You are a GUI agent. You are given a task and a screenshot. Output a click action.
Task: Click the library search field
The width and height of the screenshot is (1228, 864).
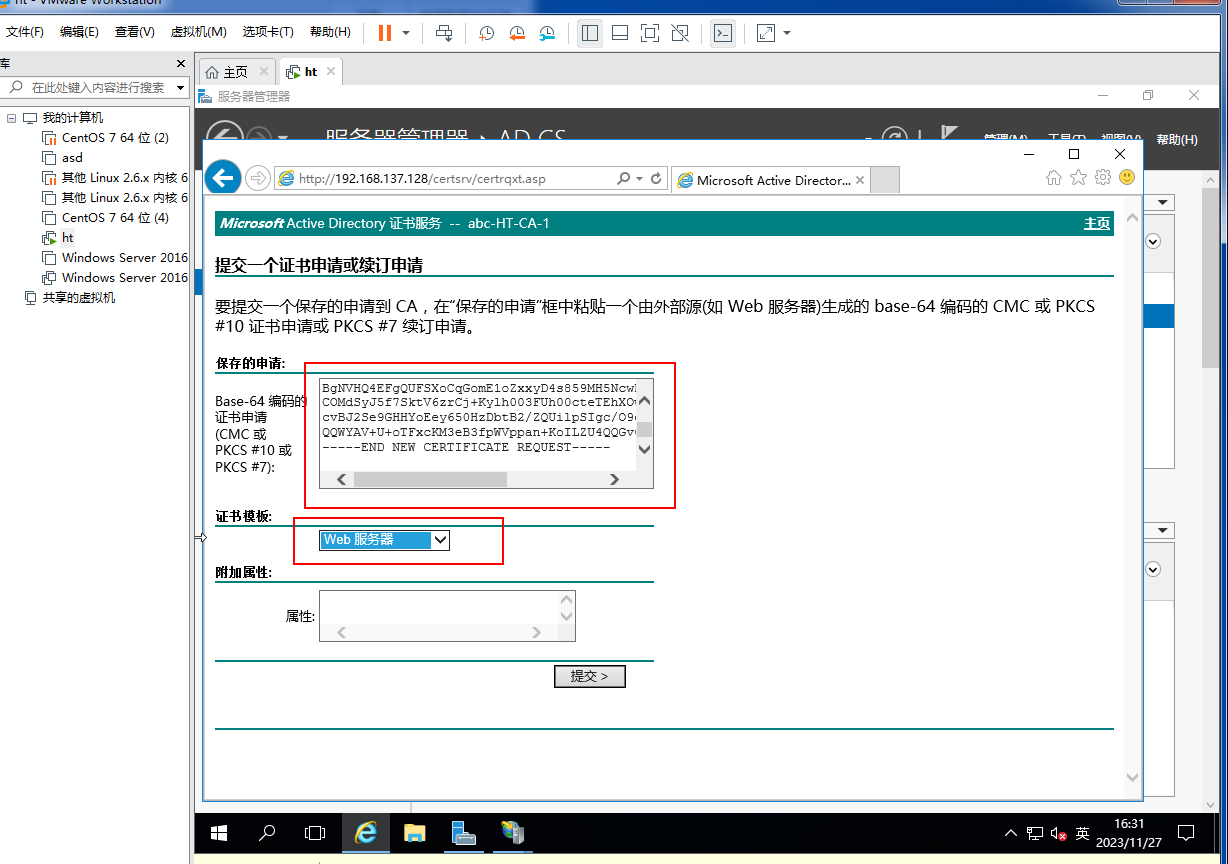90,88
